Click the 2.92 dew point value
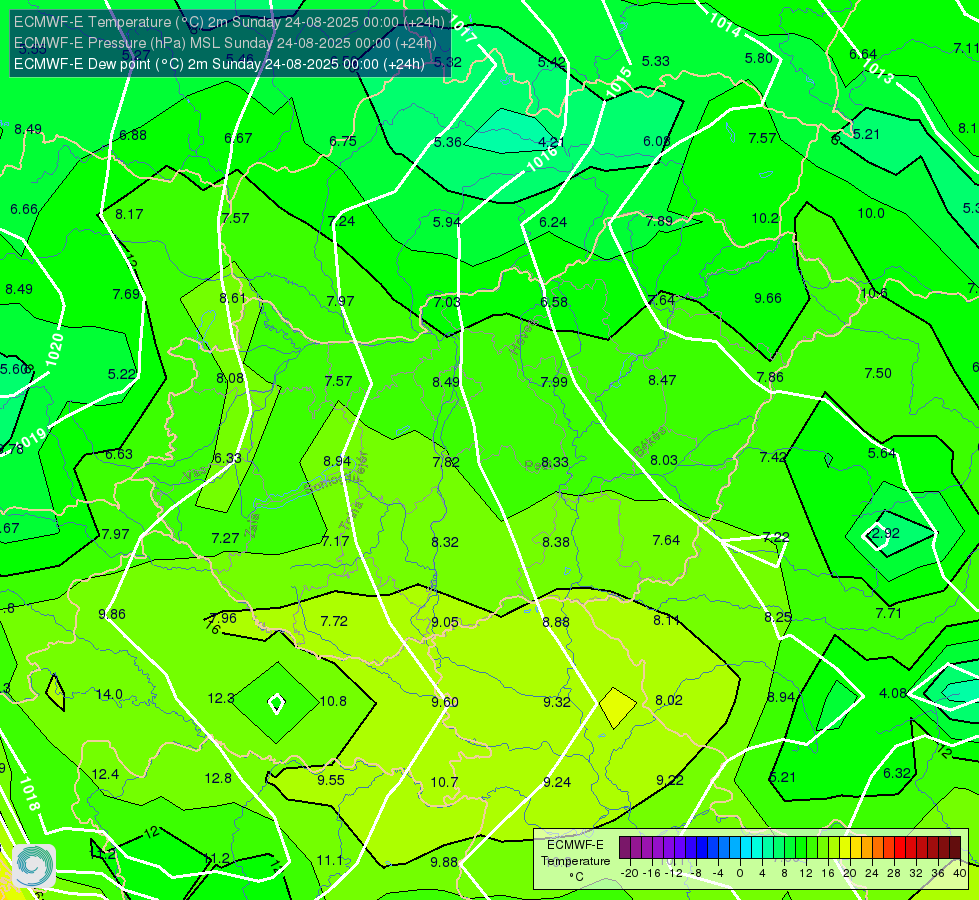 click(885, 533)
